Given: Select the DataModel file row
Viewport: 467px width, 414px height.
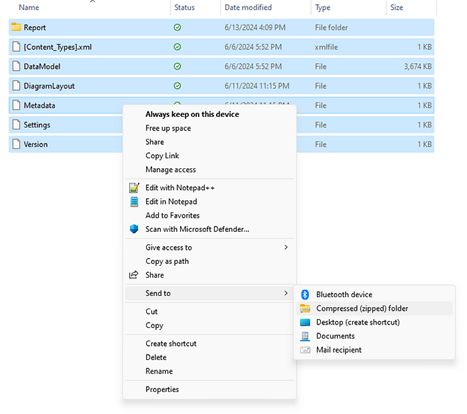Looking at the screenshot, I should pyautogui.click(x=221, y=66).
